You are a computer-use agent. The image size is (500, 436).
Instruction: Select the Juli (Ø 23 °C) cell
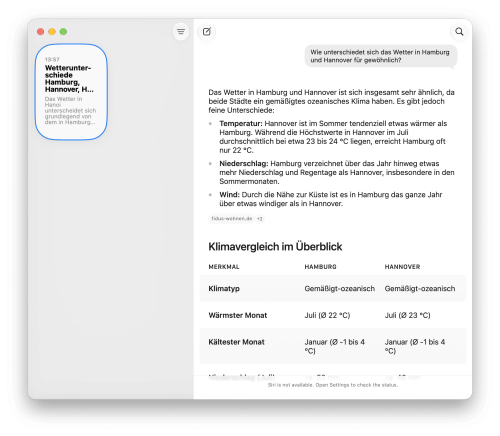coord(407,315)
